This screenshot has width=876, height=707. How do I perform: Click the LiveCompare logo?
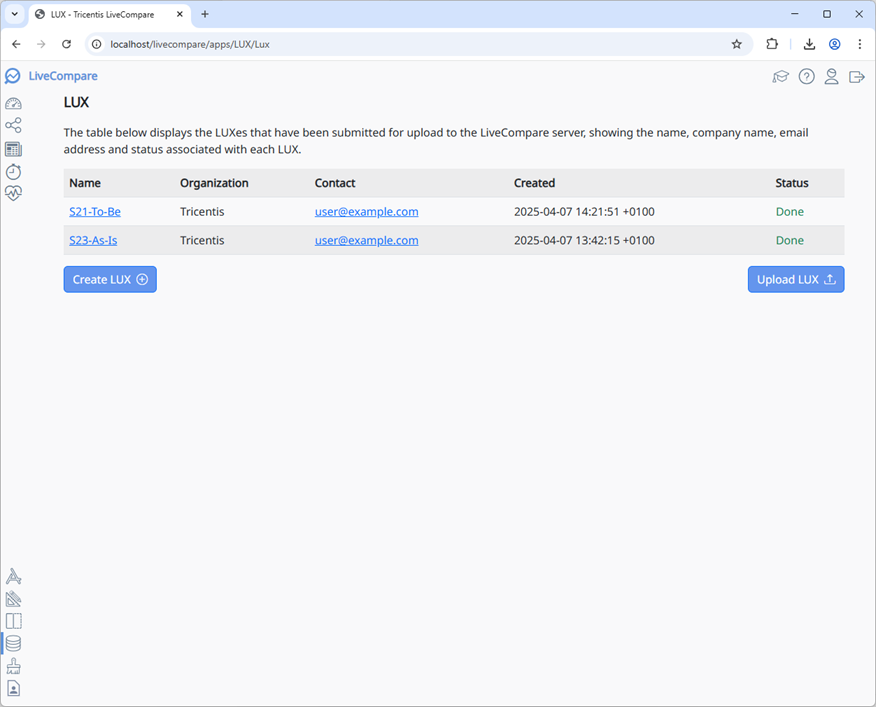point(12,76)
